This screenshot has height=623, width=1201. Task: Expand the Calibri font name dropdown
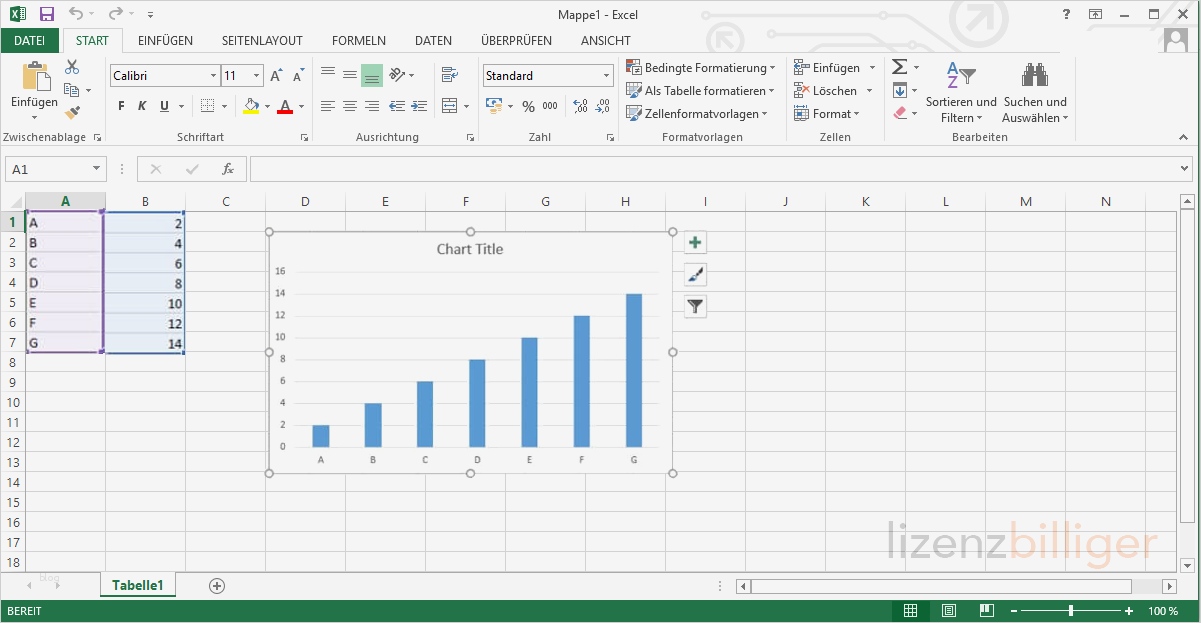click(213, 76)
